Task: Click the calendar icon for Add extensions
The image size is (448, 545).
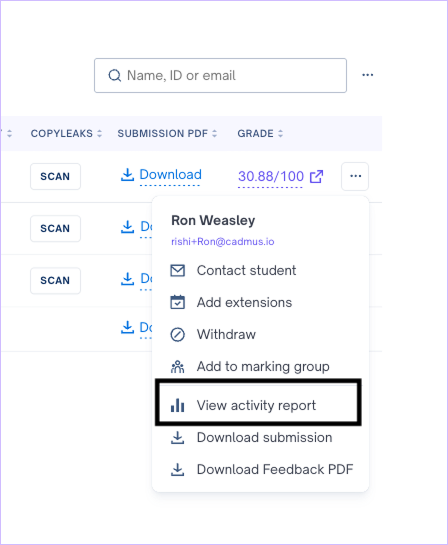Action: [178, 302]
